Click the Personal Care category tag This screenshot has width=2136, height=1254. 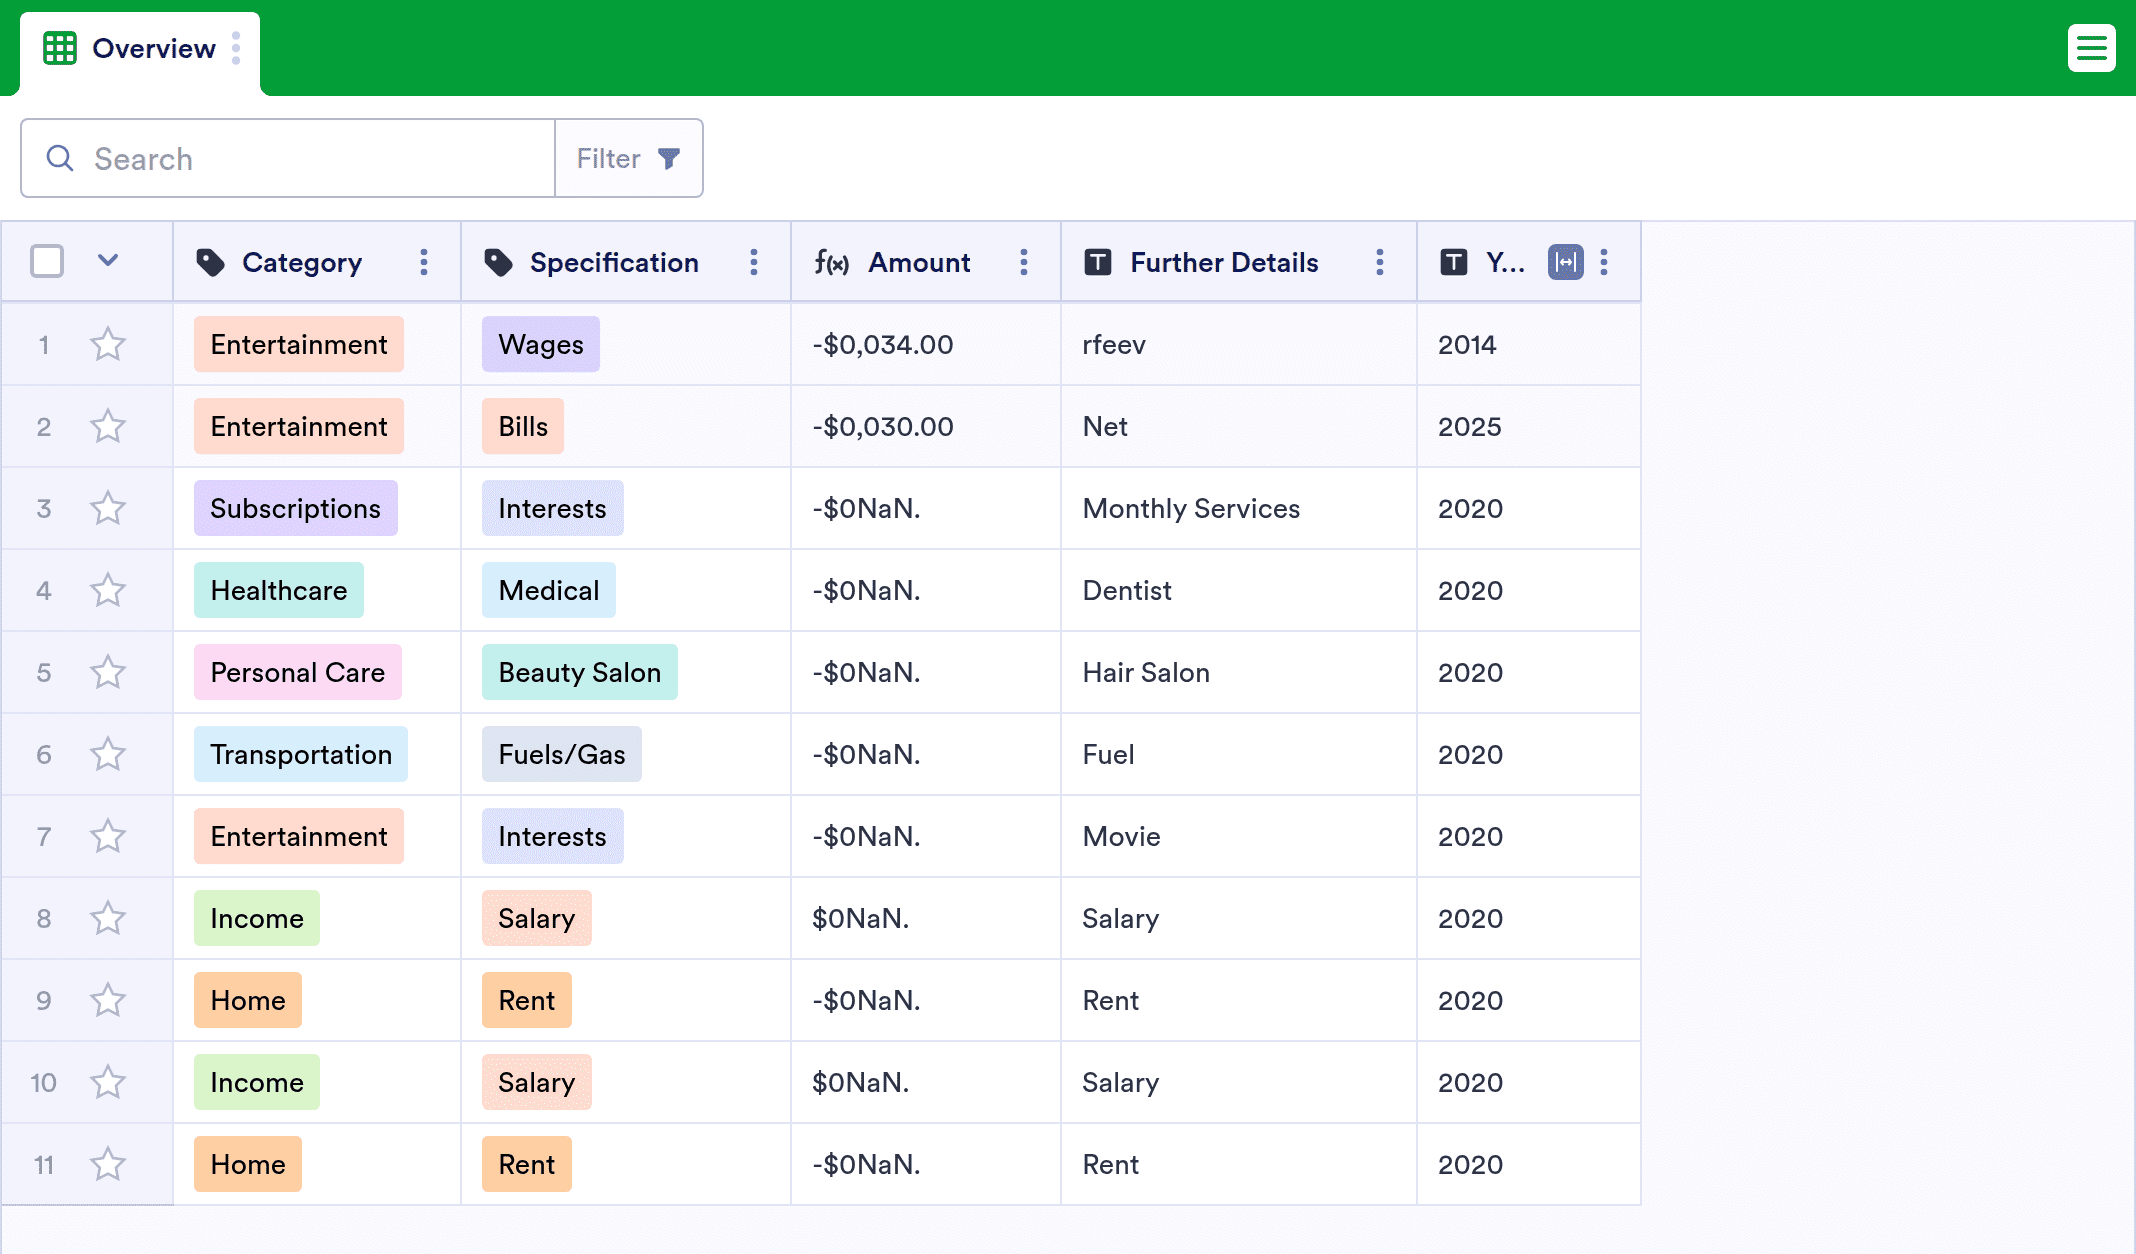click(298, 672)
